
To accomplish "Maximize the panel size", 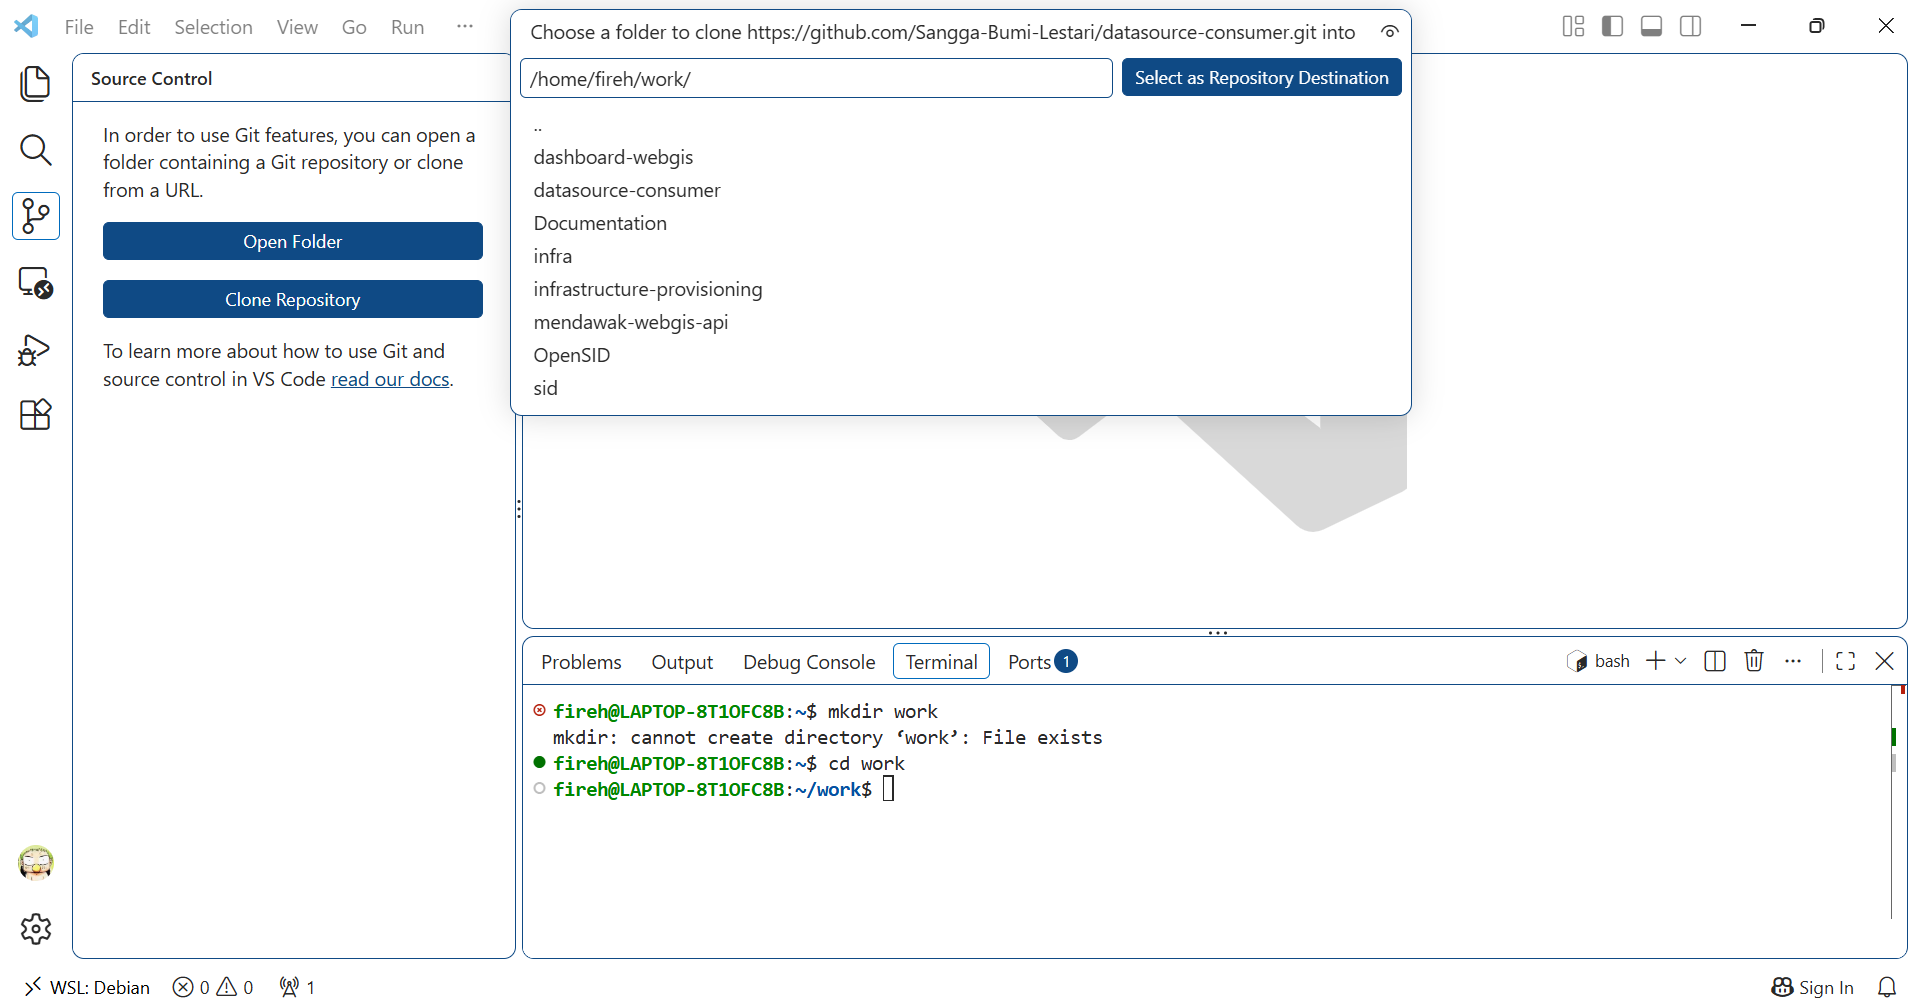I will point(1846,661).
